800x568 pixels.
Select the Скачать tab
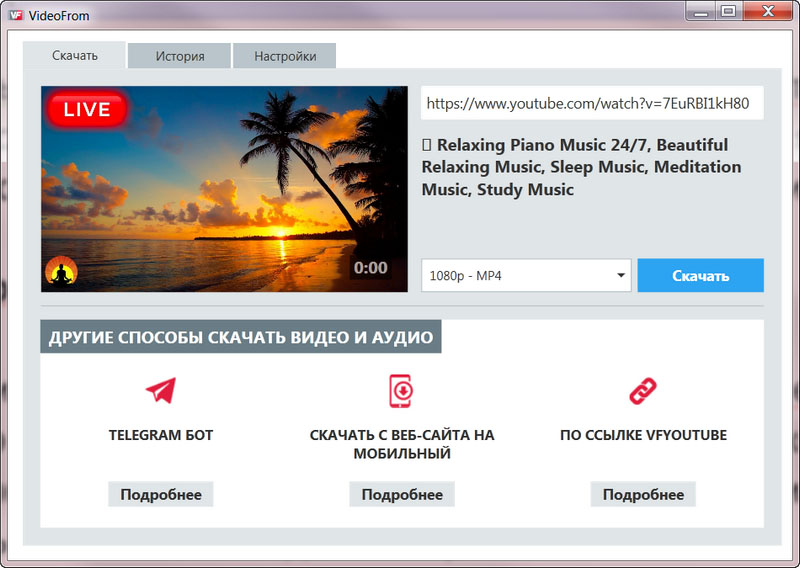click(74, 55)
